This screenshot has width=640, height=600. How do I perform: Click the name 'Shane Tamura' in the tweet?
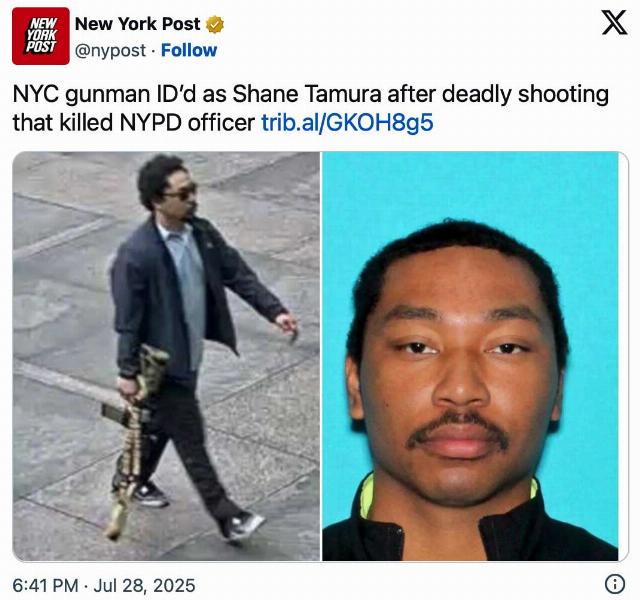[307, 94]
